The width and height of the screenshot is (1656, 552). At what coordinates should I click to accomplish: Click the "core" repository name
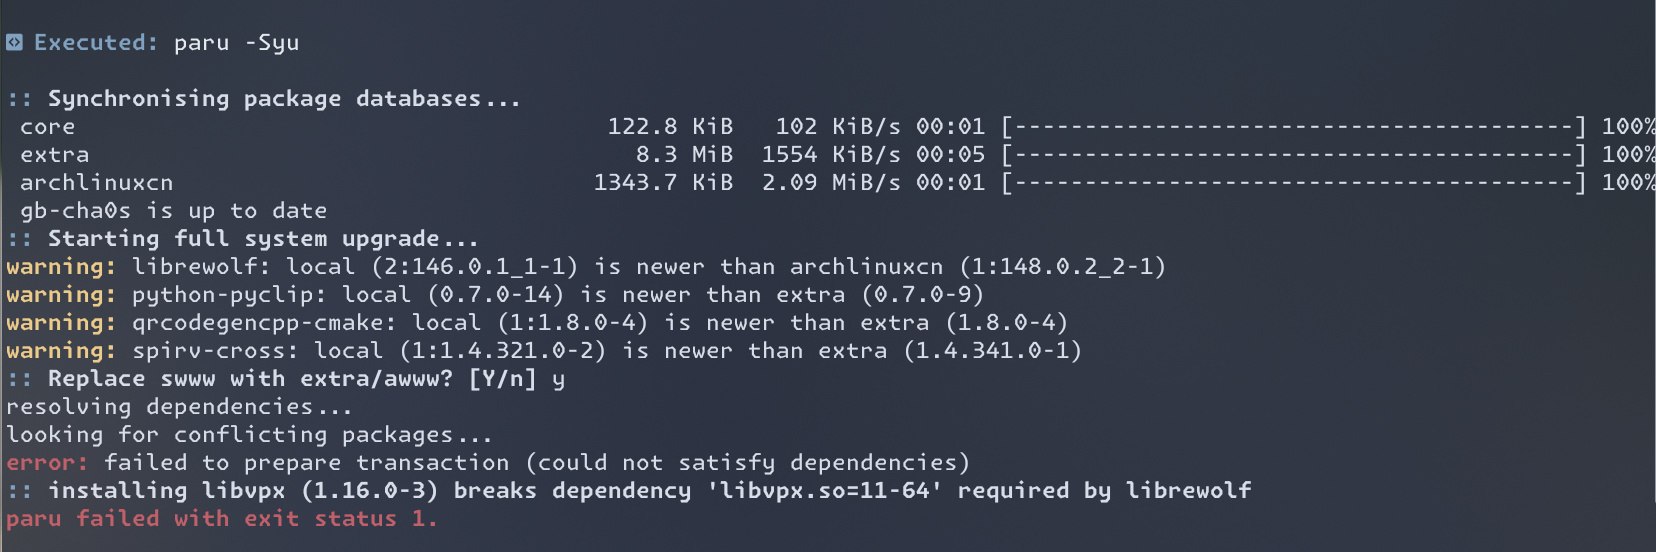(x=47, y=127)
